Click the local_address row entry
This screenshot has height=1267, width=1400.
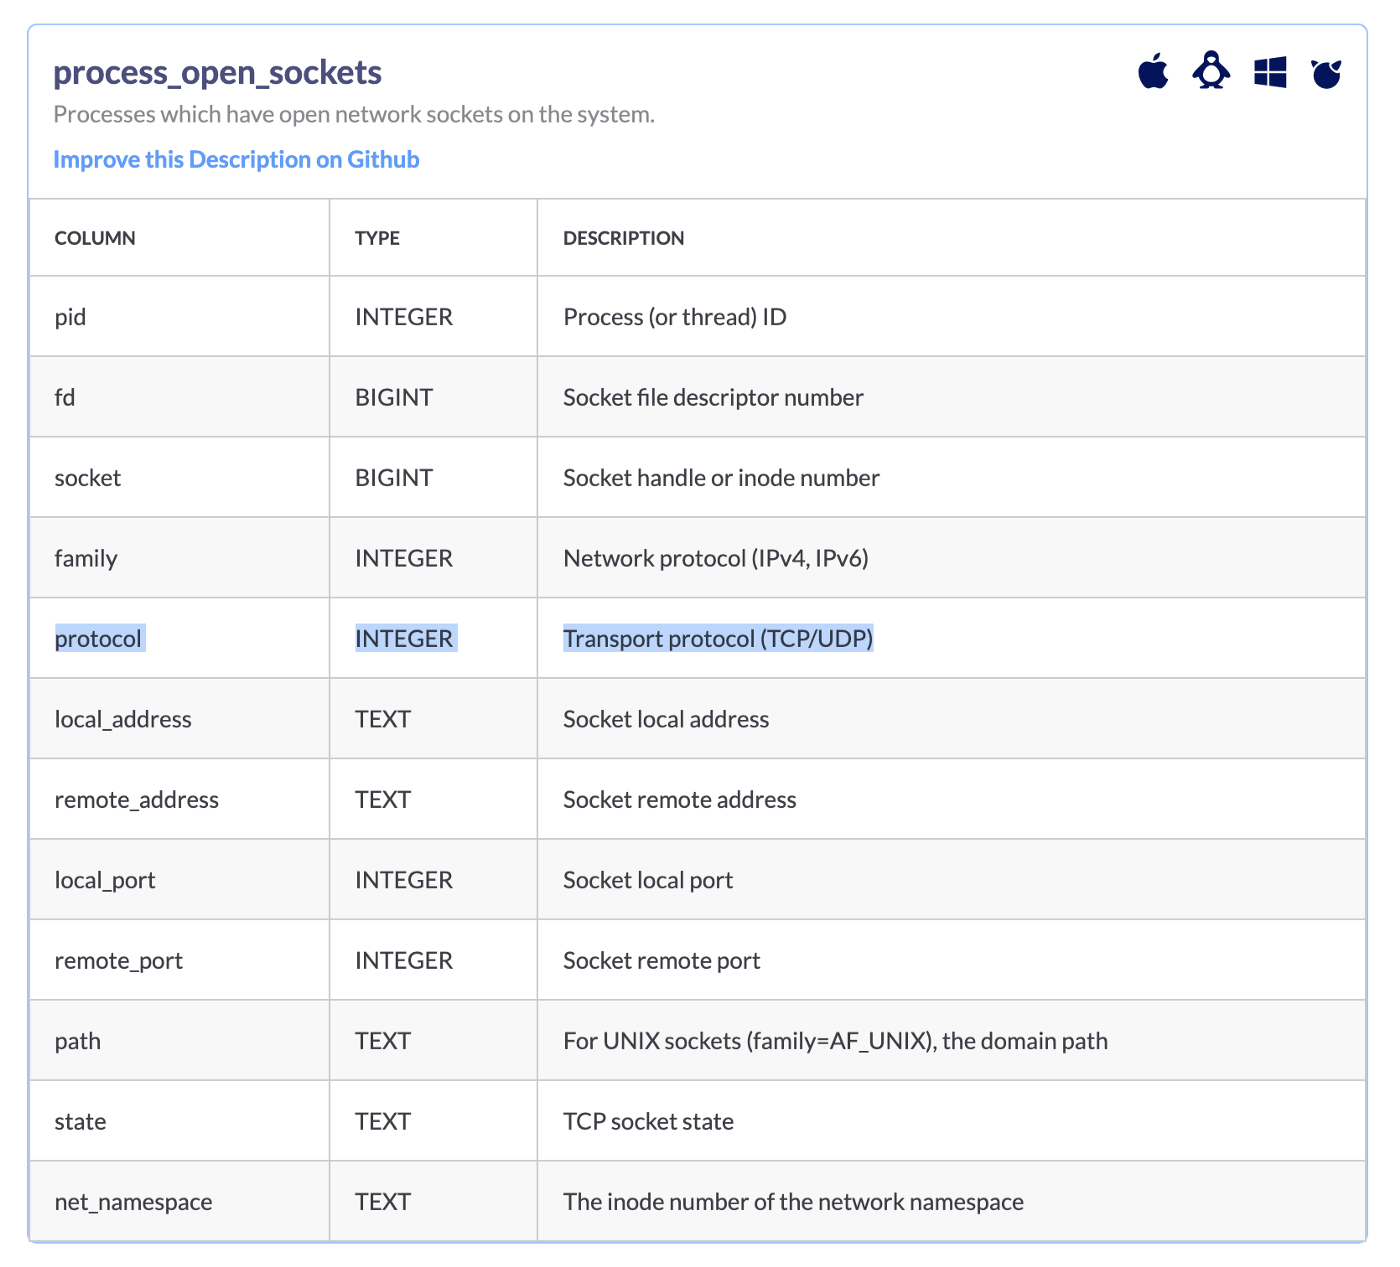(123, 718)
